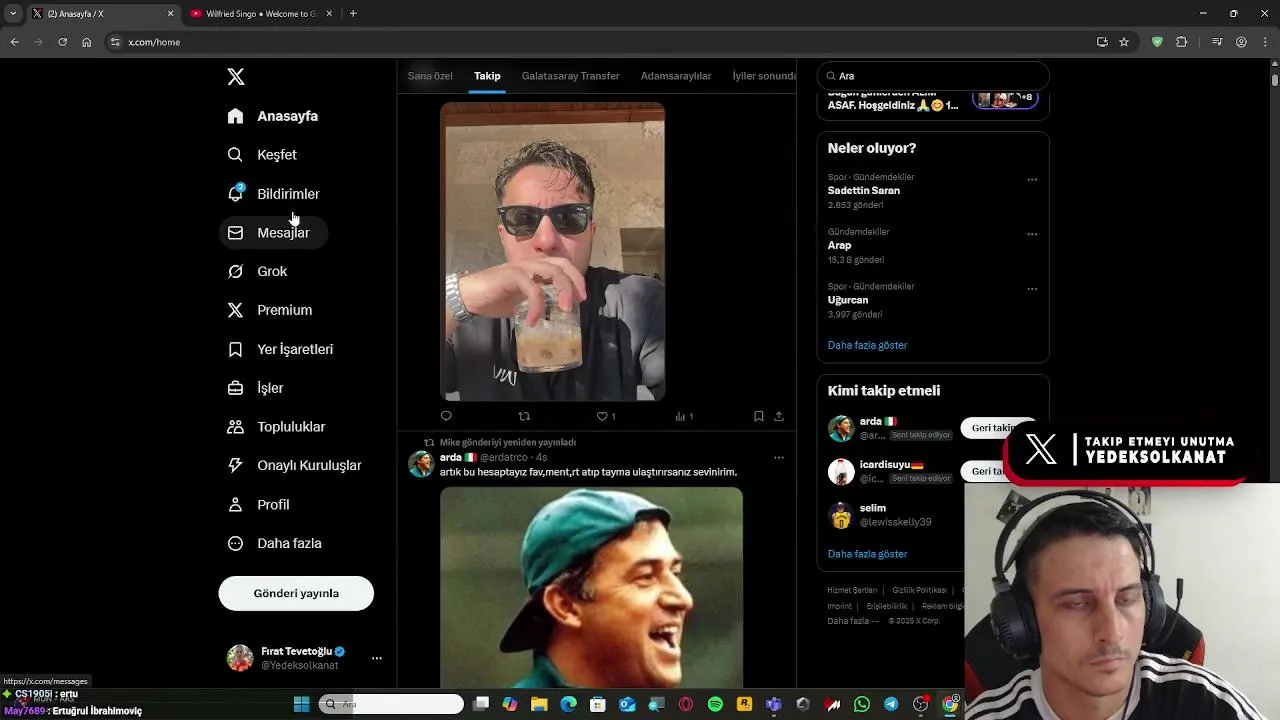The width and height of the screenshot is (1280, 720).
Task: Go to browser home page
Action: coord(86,42)
